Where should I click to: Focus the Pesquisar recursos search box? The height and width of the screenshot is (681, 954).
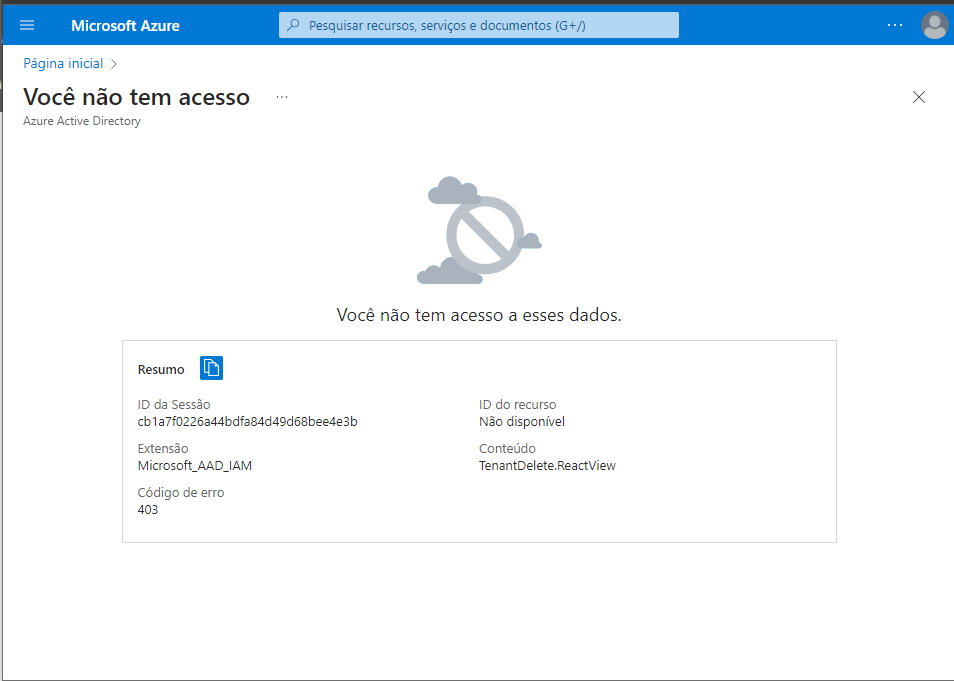tap(479, 25)
